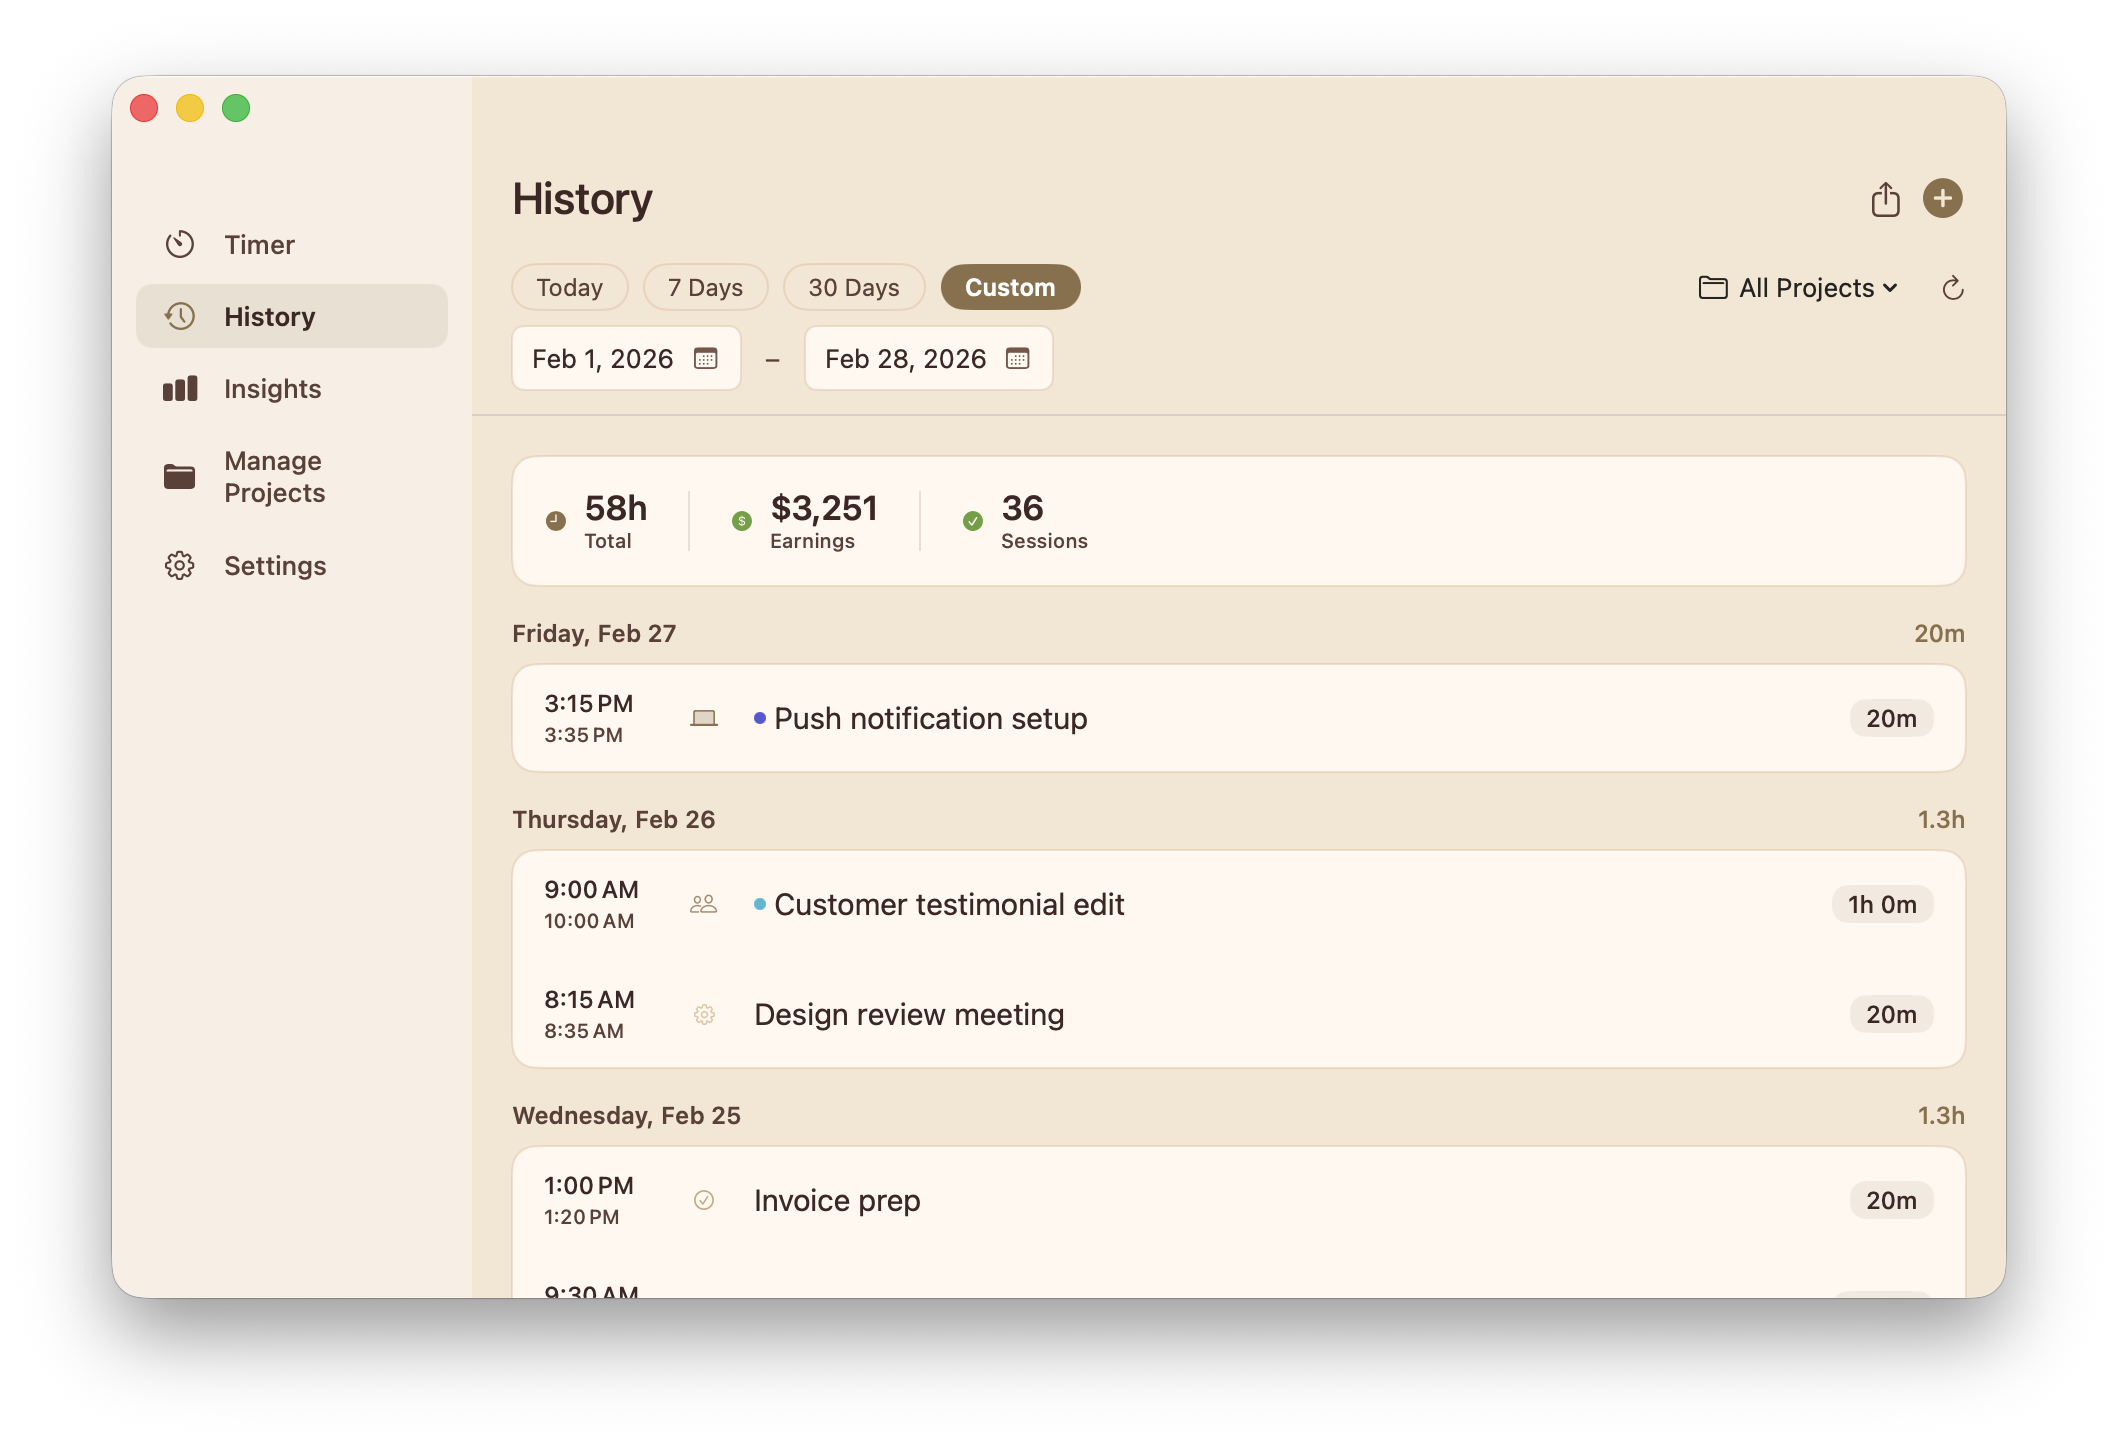Go to Manage Projects
2118x1446 pixels.
pos(274,477)
